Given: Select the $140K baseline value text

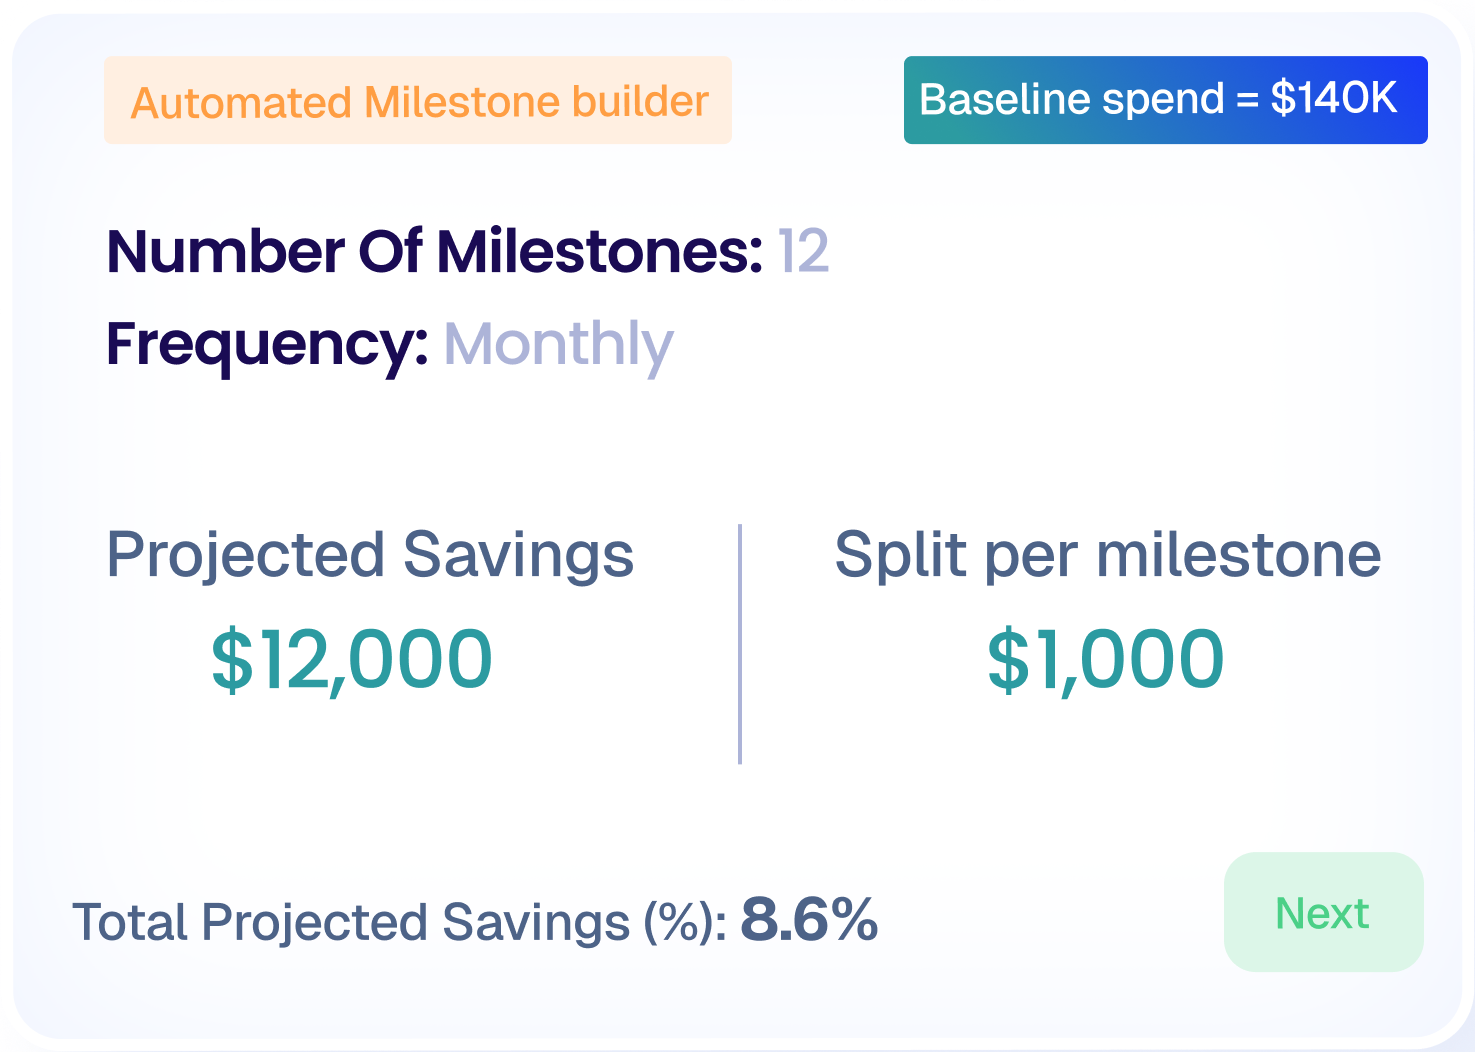Looking at the screenshot, I should pos(1332,99).
